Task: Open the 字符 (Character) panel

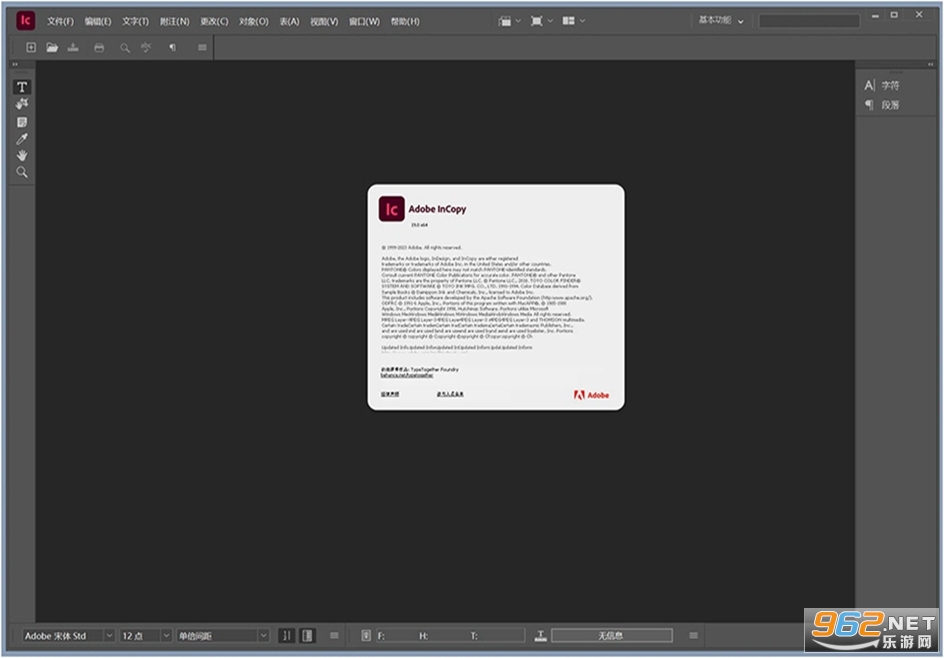Action: point(883,85)
